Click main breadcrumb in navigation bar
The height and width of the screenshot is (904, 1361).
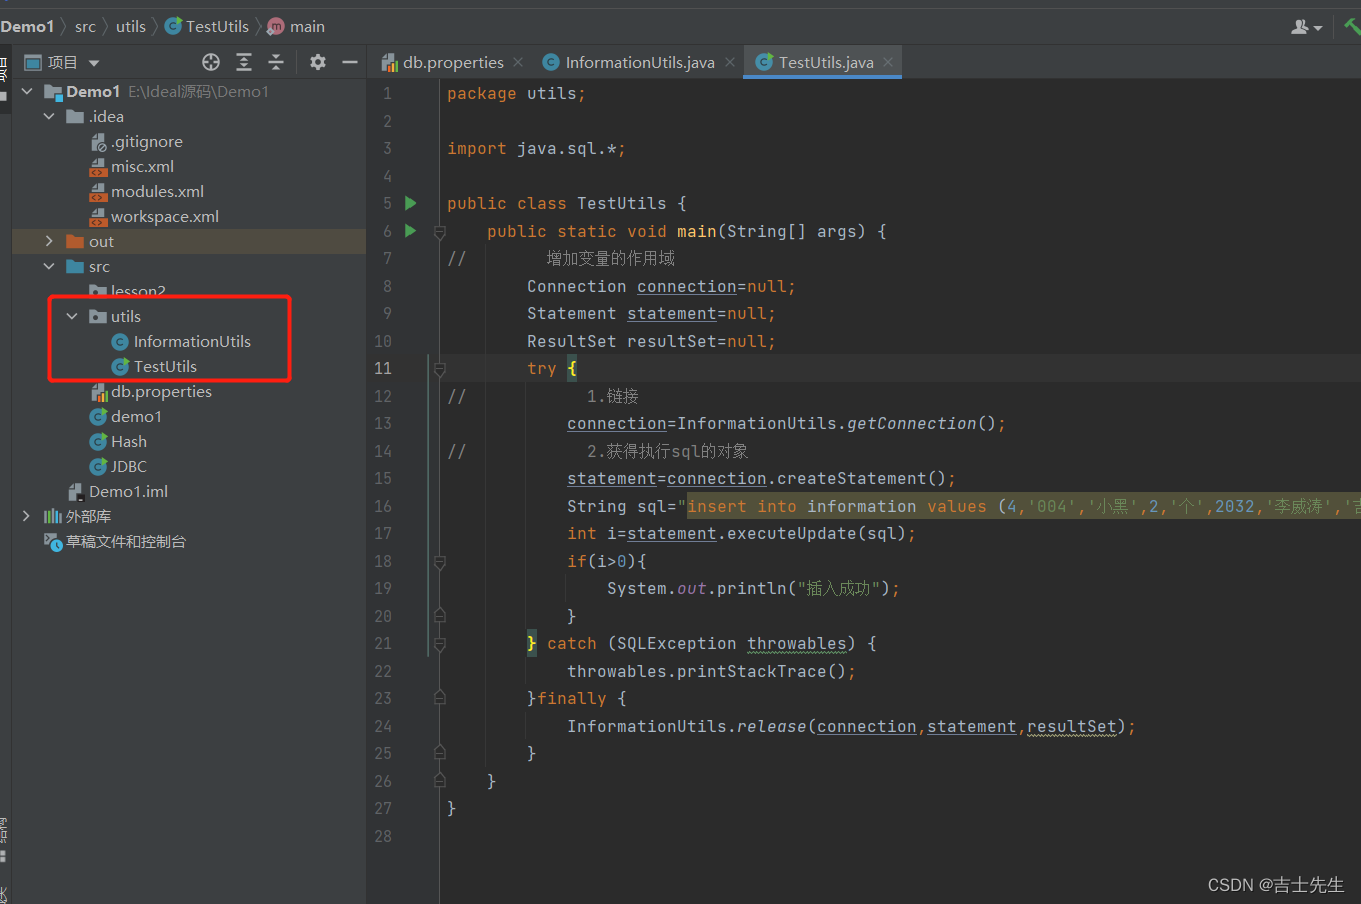[297, 27]
